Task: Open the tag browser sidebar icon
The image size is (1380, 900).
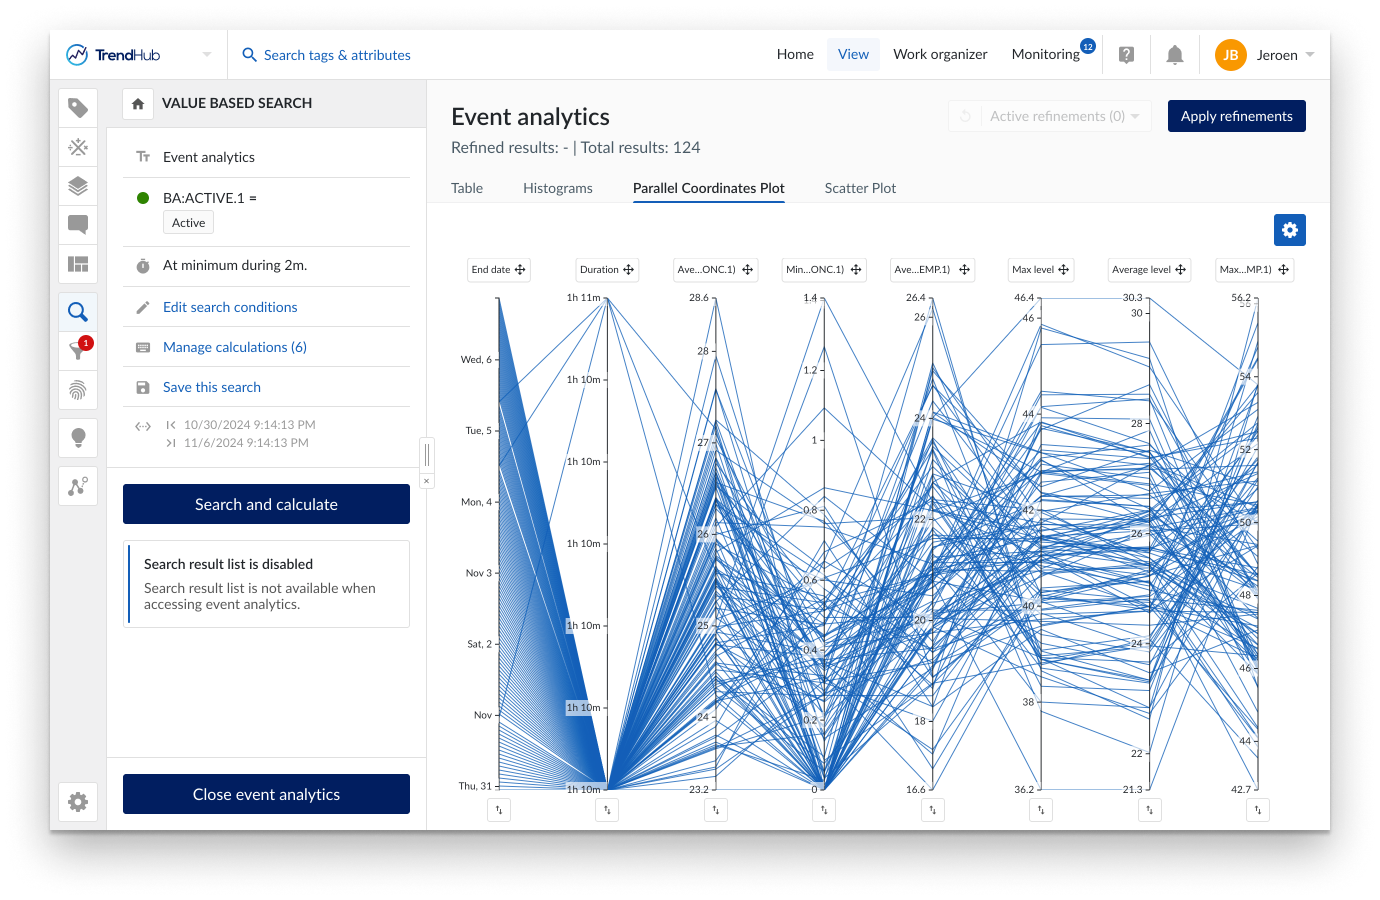Action: (78, 108)
